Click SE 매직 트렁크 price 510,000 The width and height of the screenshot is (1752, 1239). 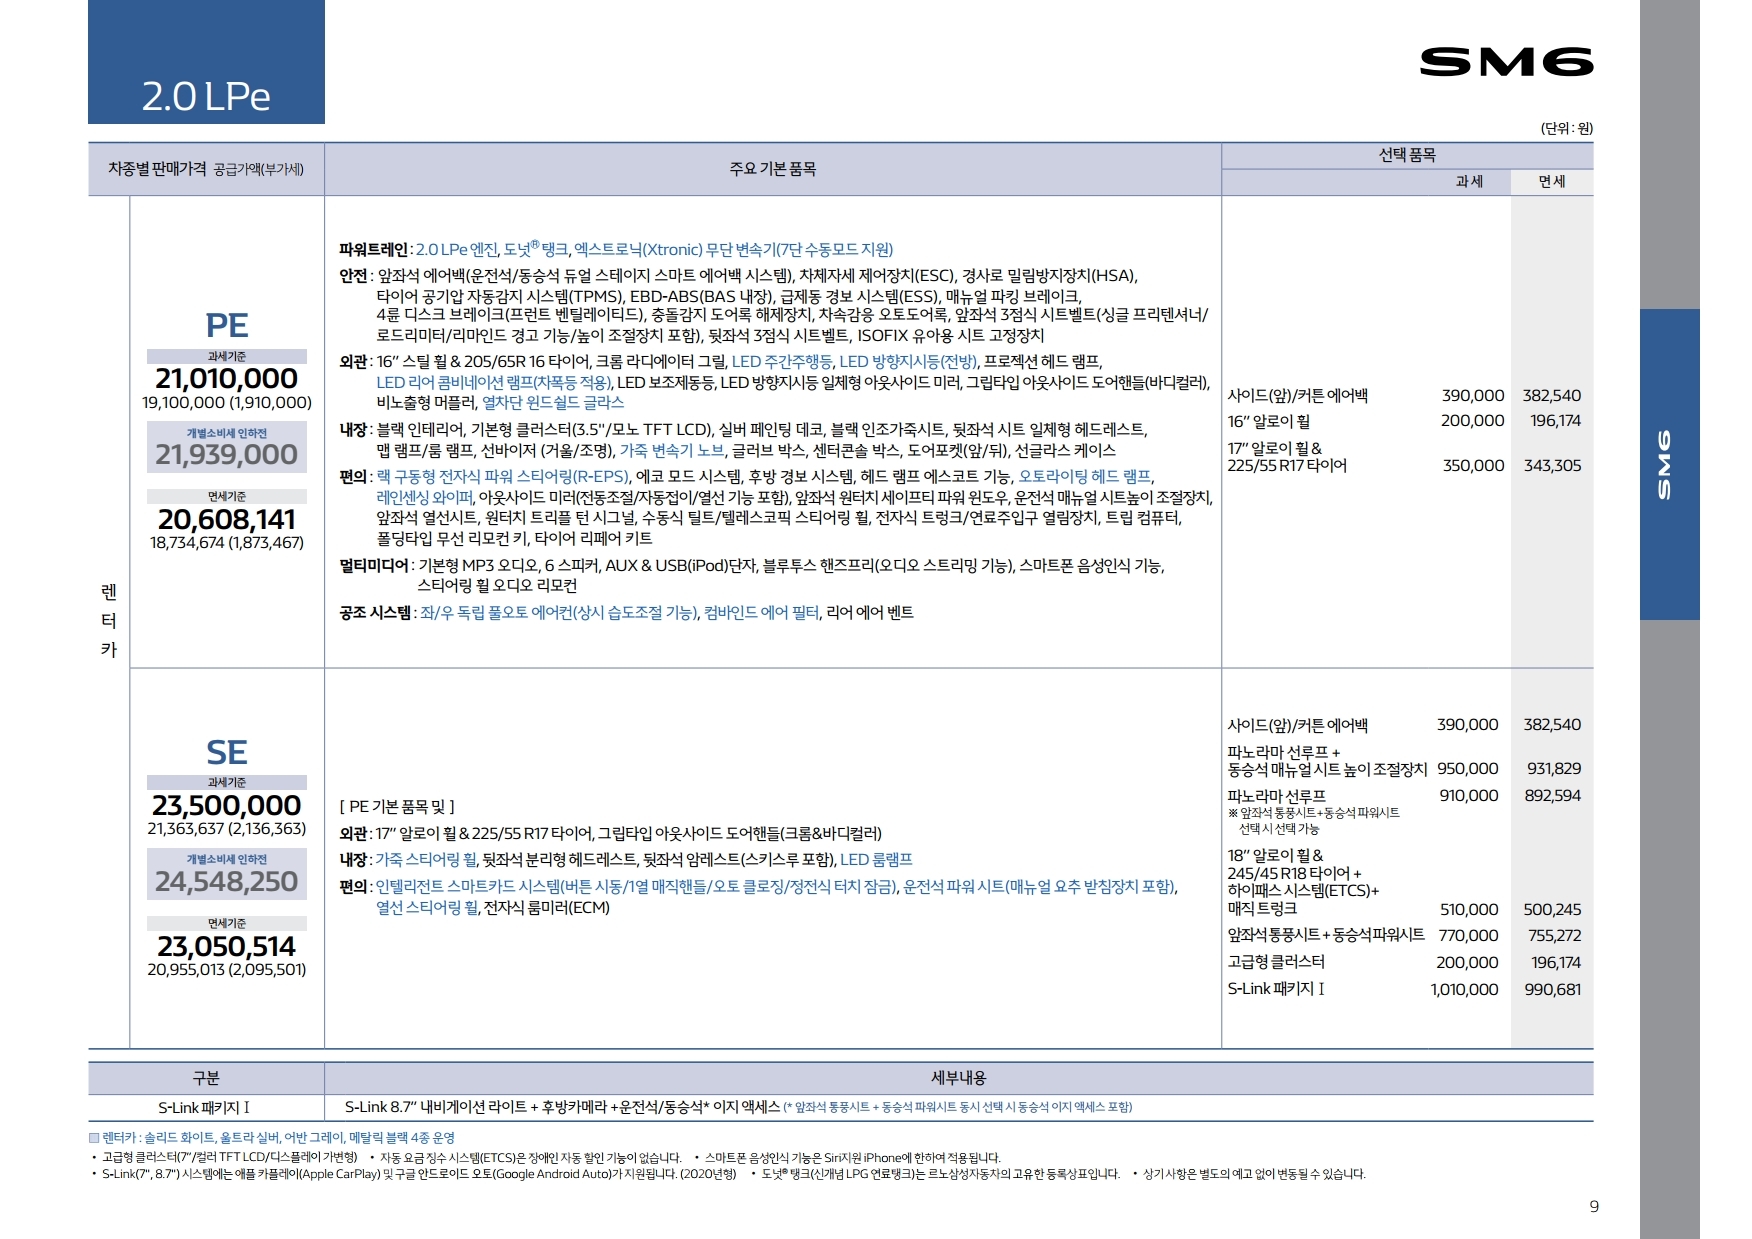point(1469,909)
